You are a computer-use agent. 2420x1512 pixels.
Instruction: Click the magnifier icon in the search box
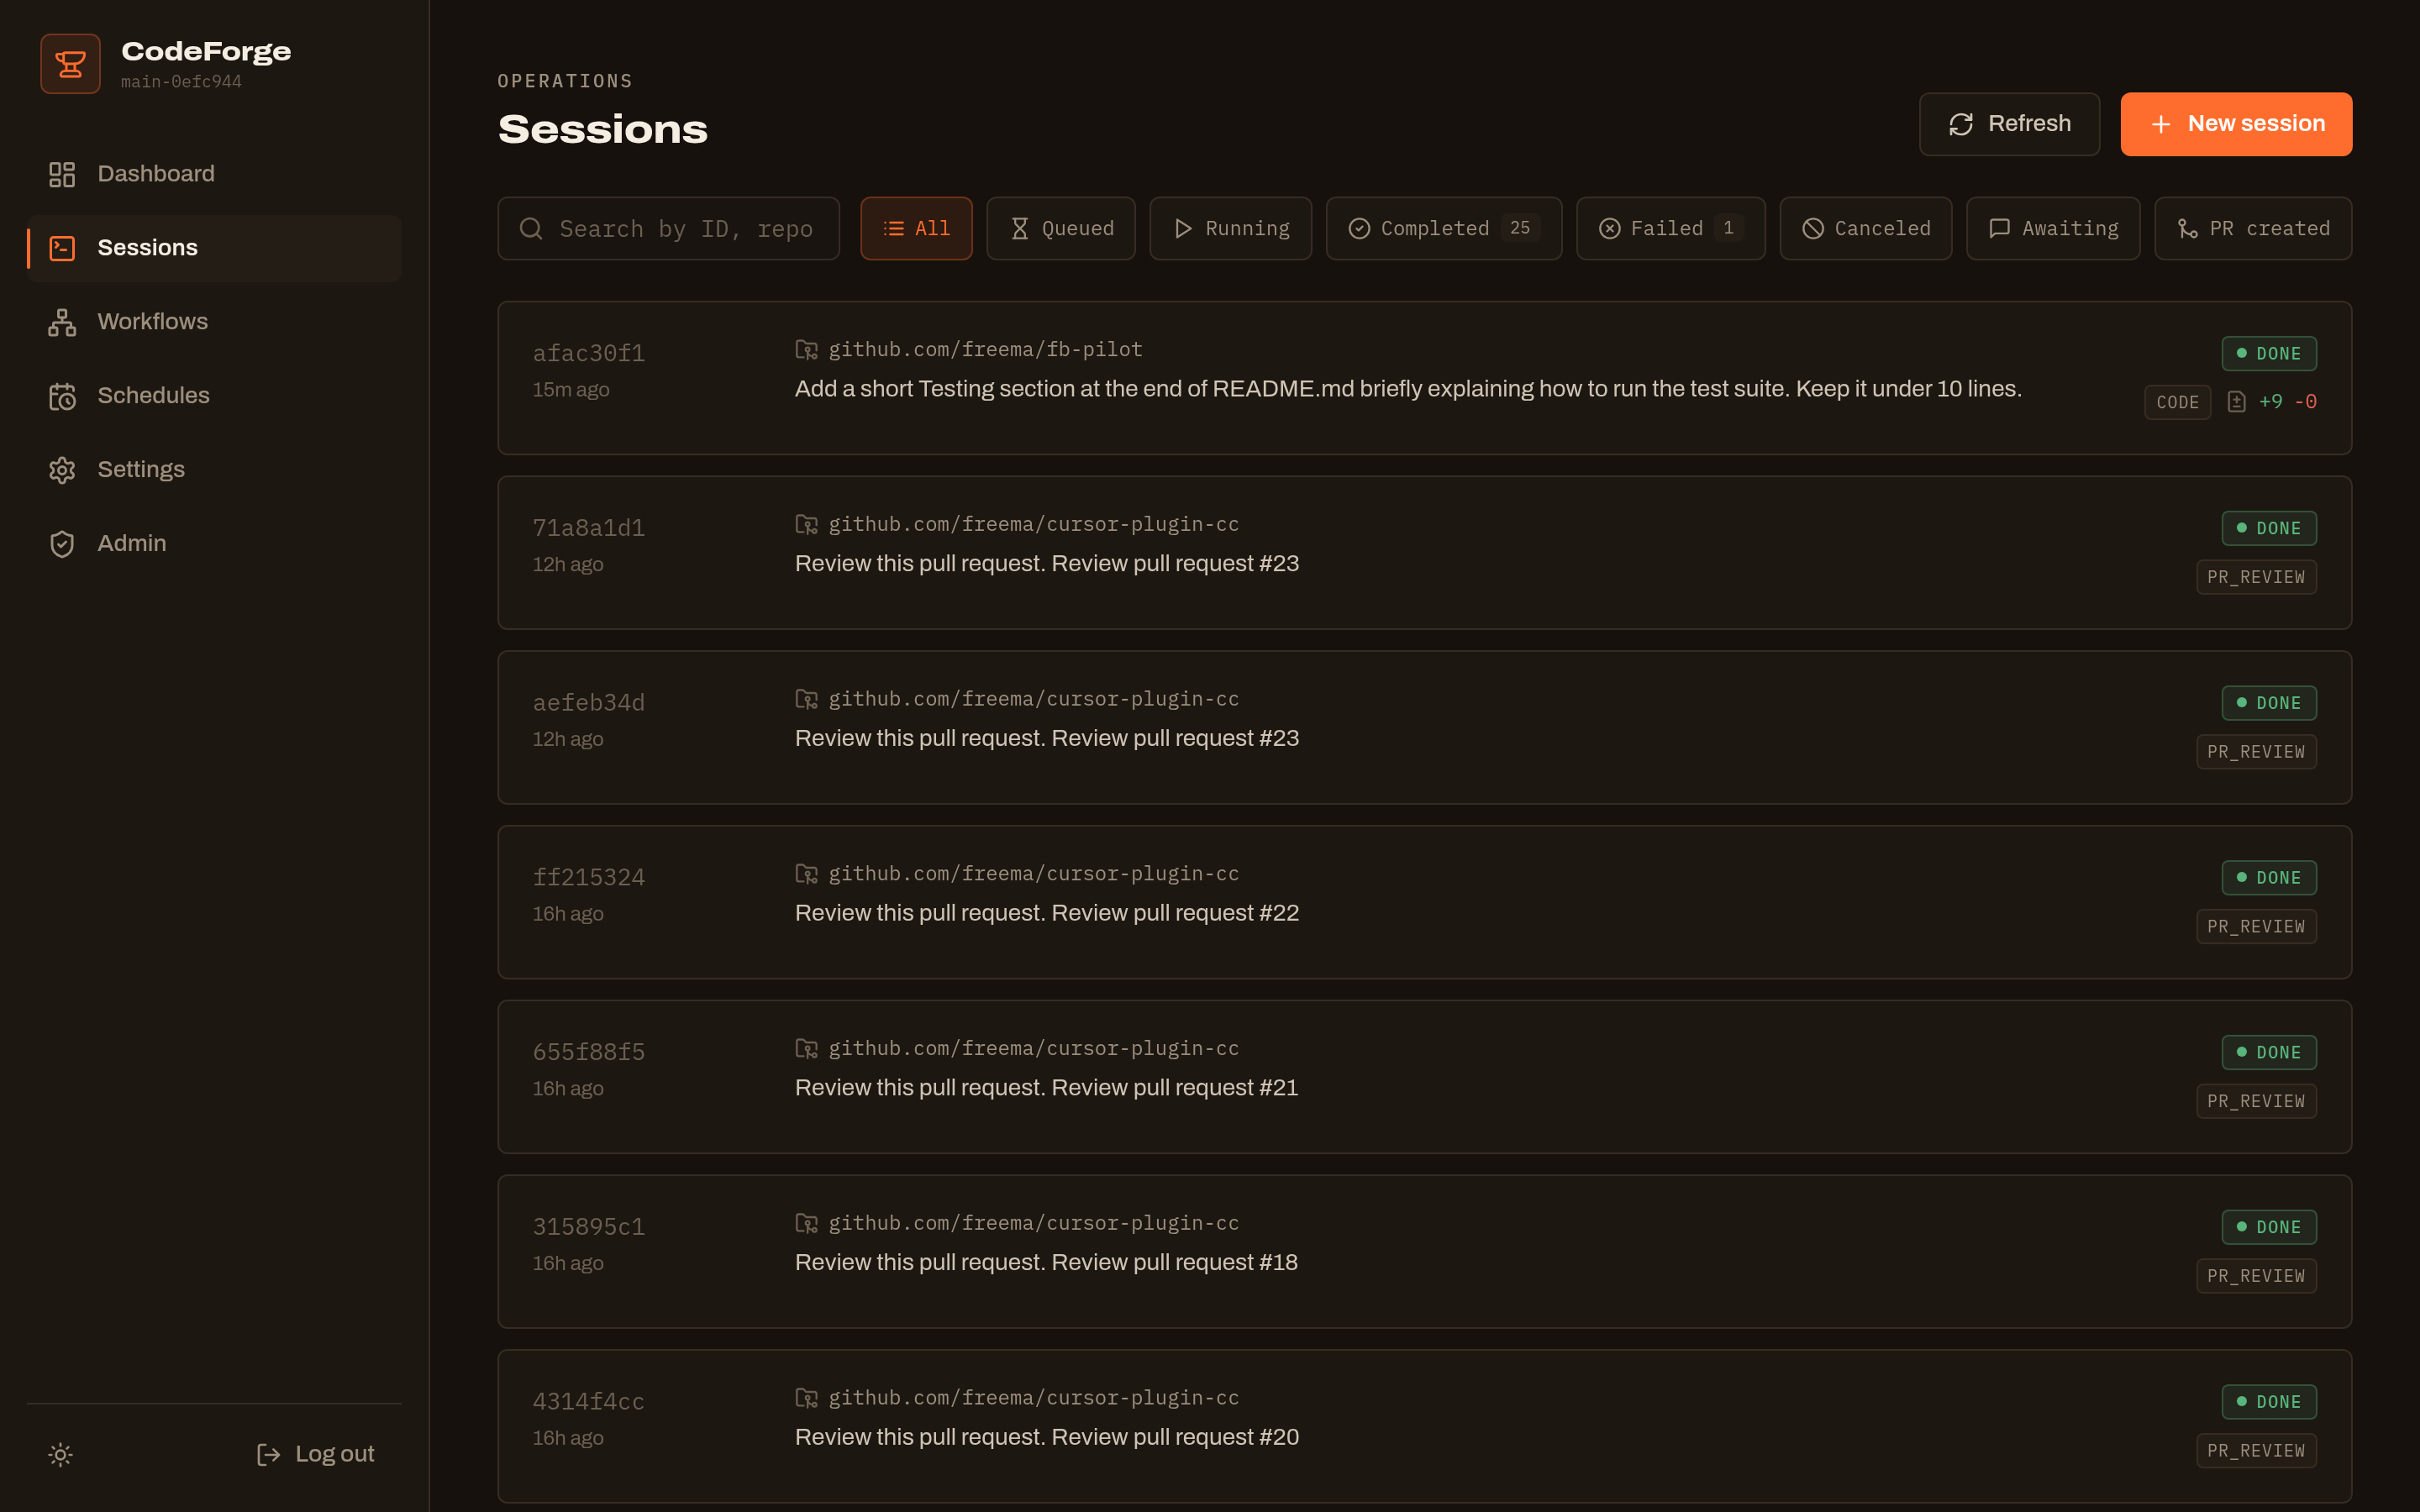pos(531,229)
